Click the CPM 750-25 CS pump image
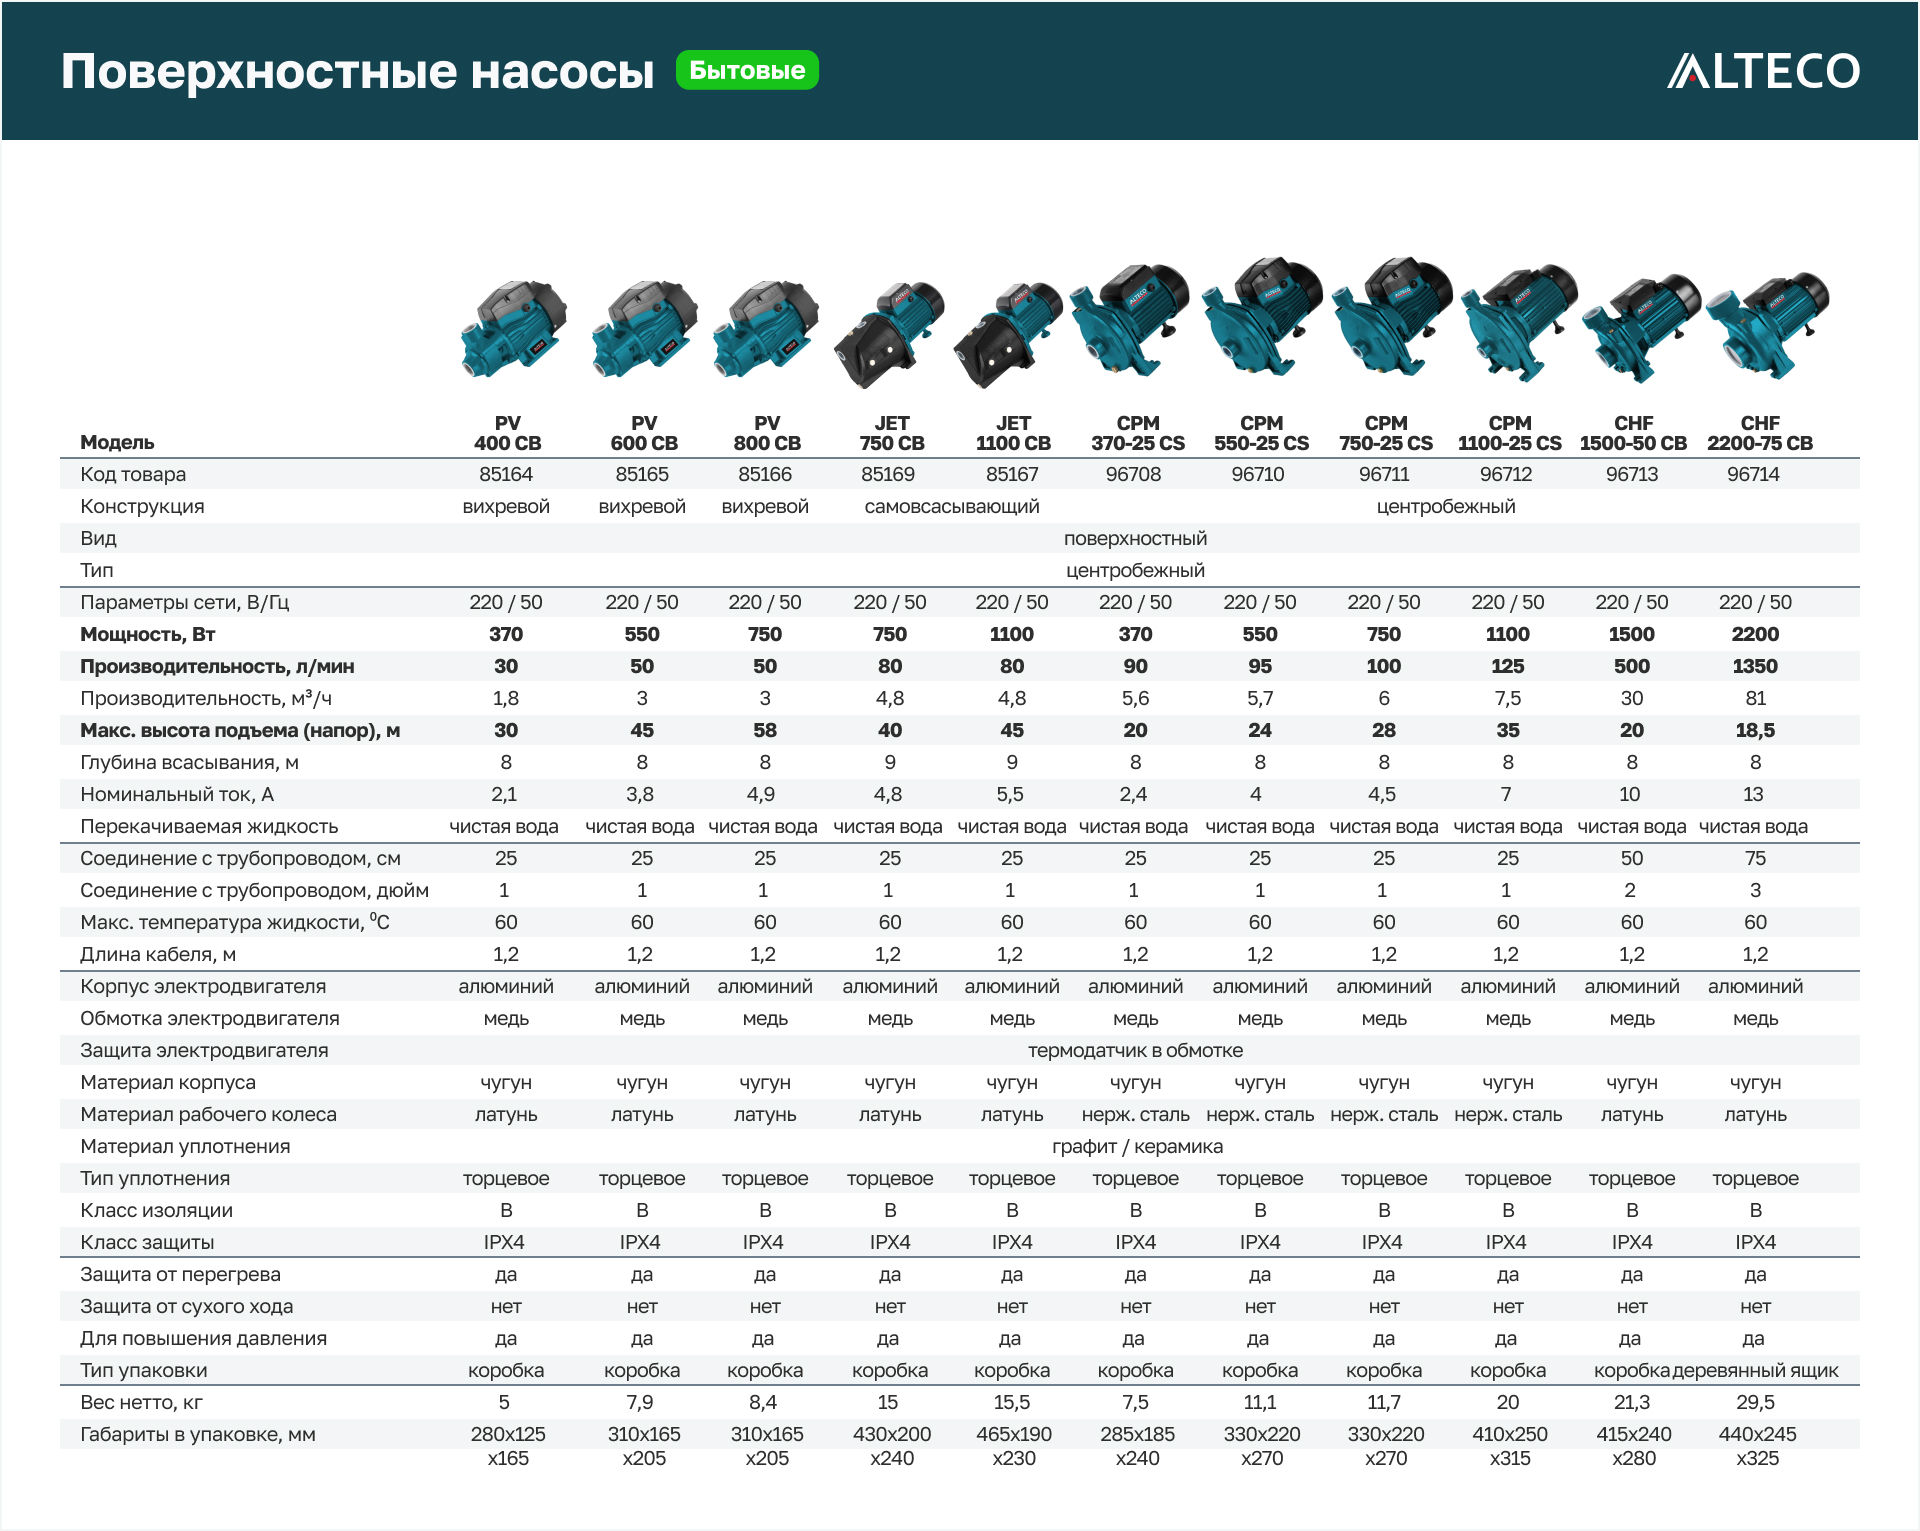 pyautogui.click(x=1391, y=315)
